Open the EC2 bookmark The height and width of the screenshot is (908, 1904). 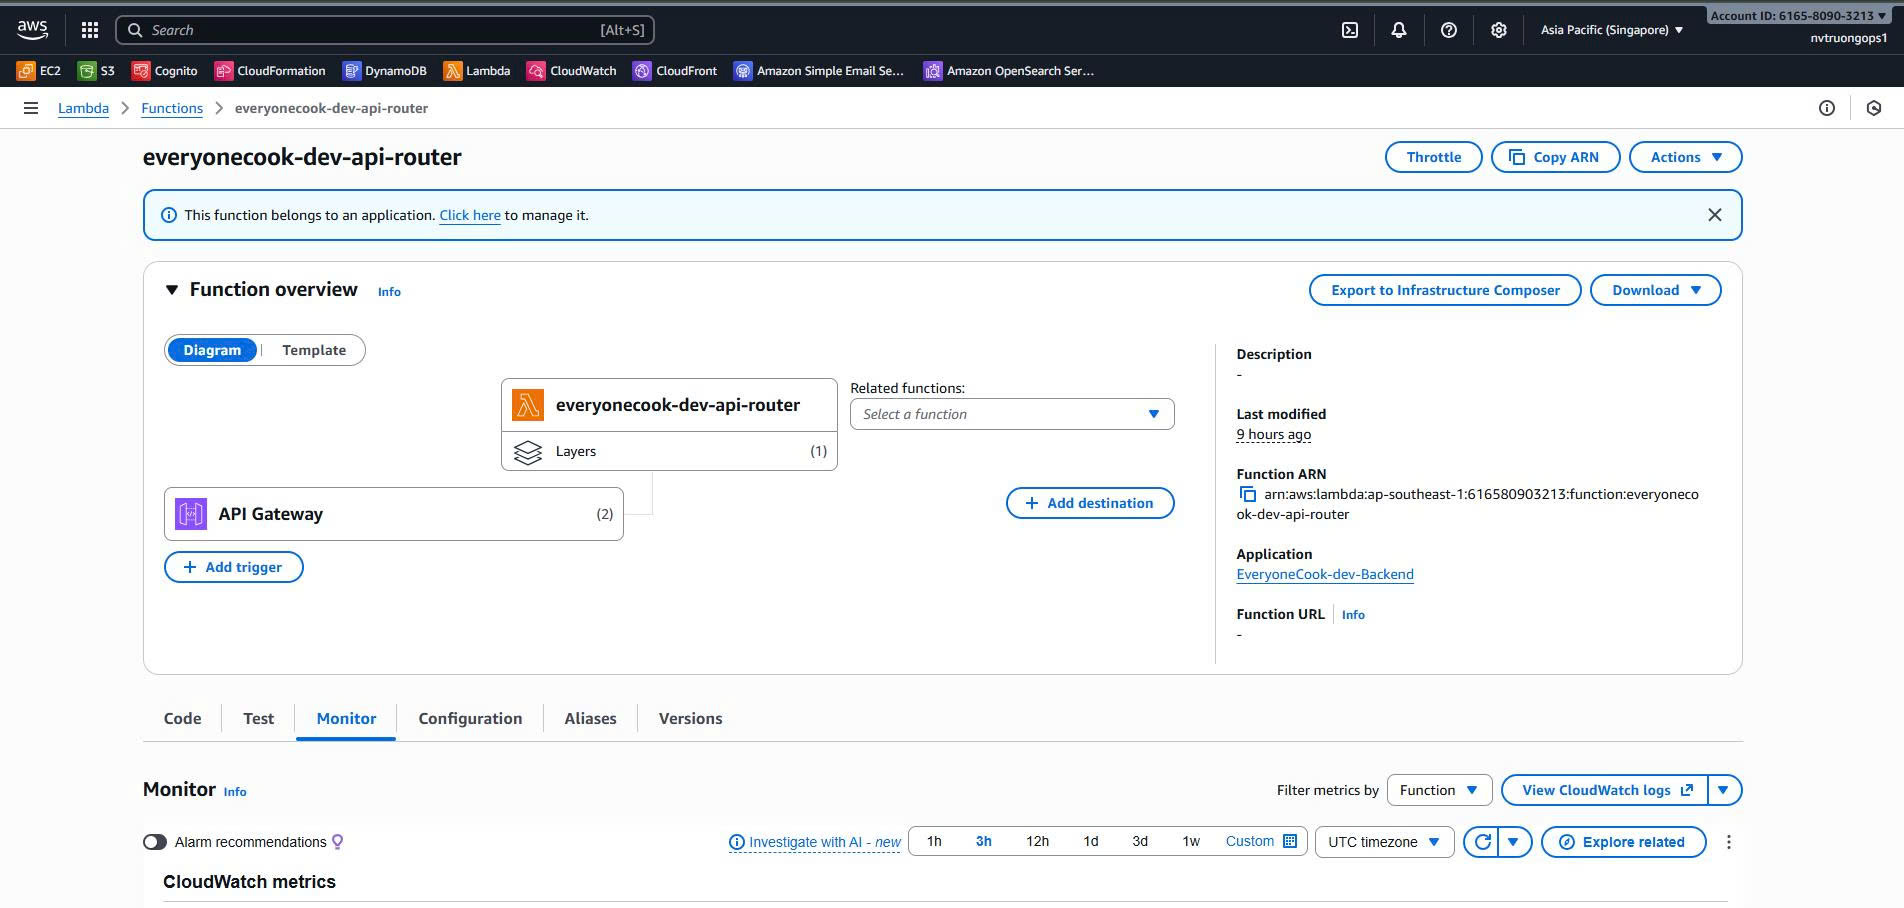pyautogui.click(x=39, y=71)
